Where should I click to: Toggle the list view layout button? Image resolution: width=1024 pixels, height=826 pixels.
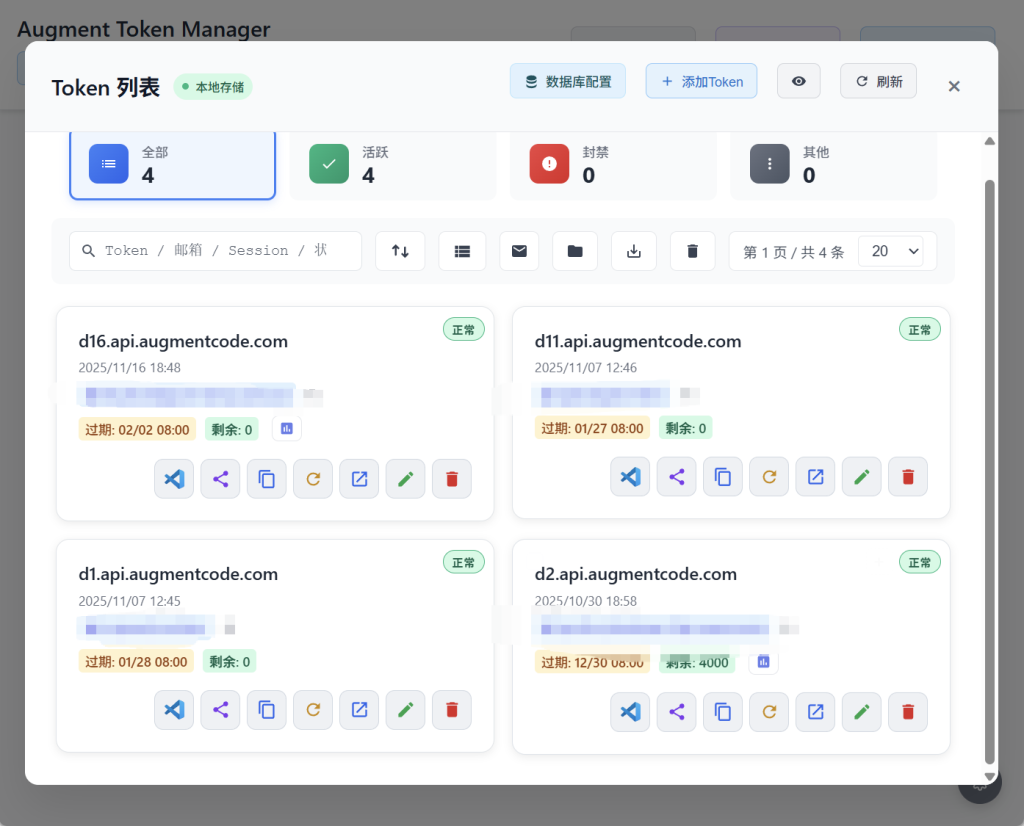coord(462,251)
